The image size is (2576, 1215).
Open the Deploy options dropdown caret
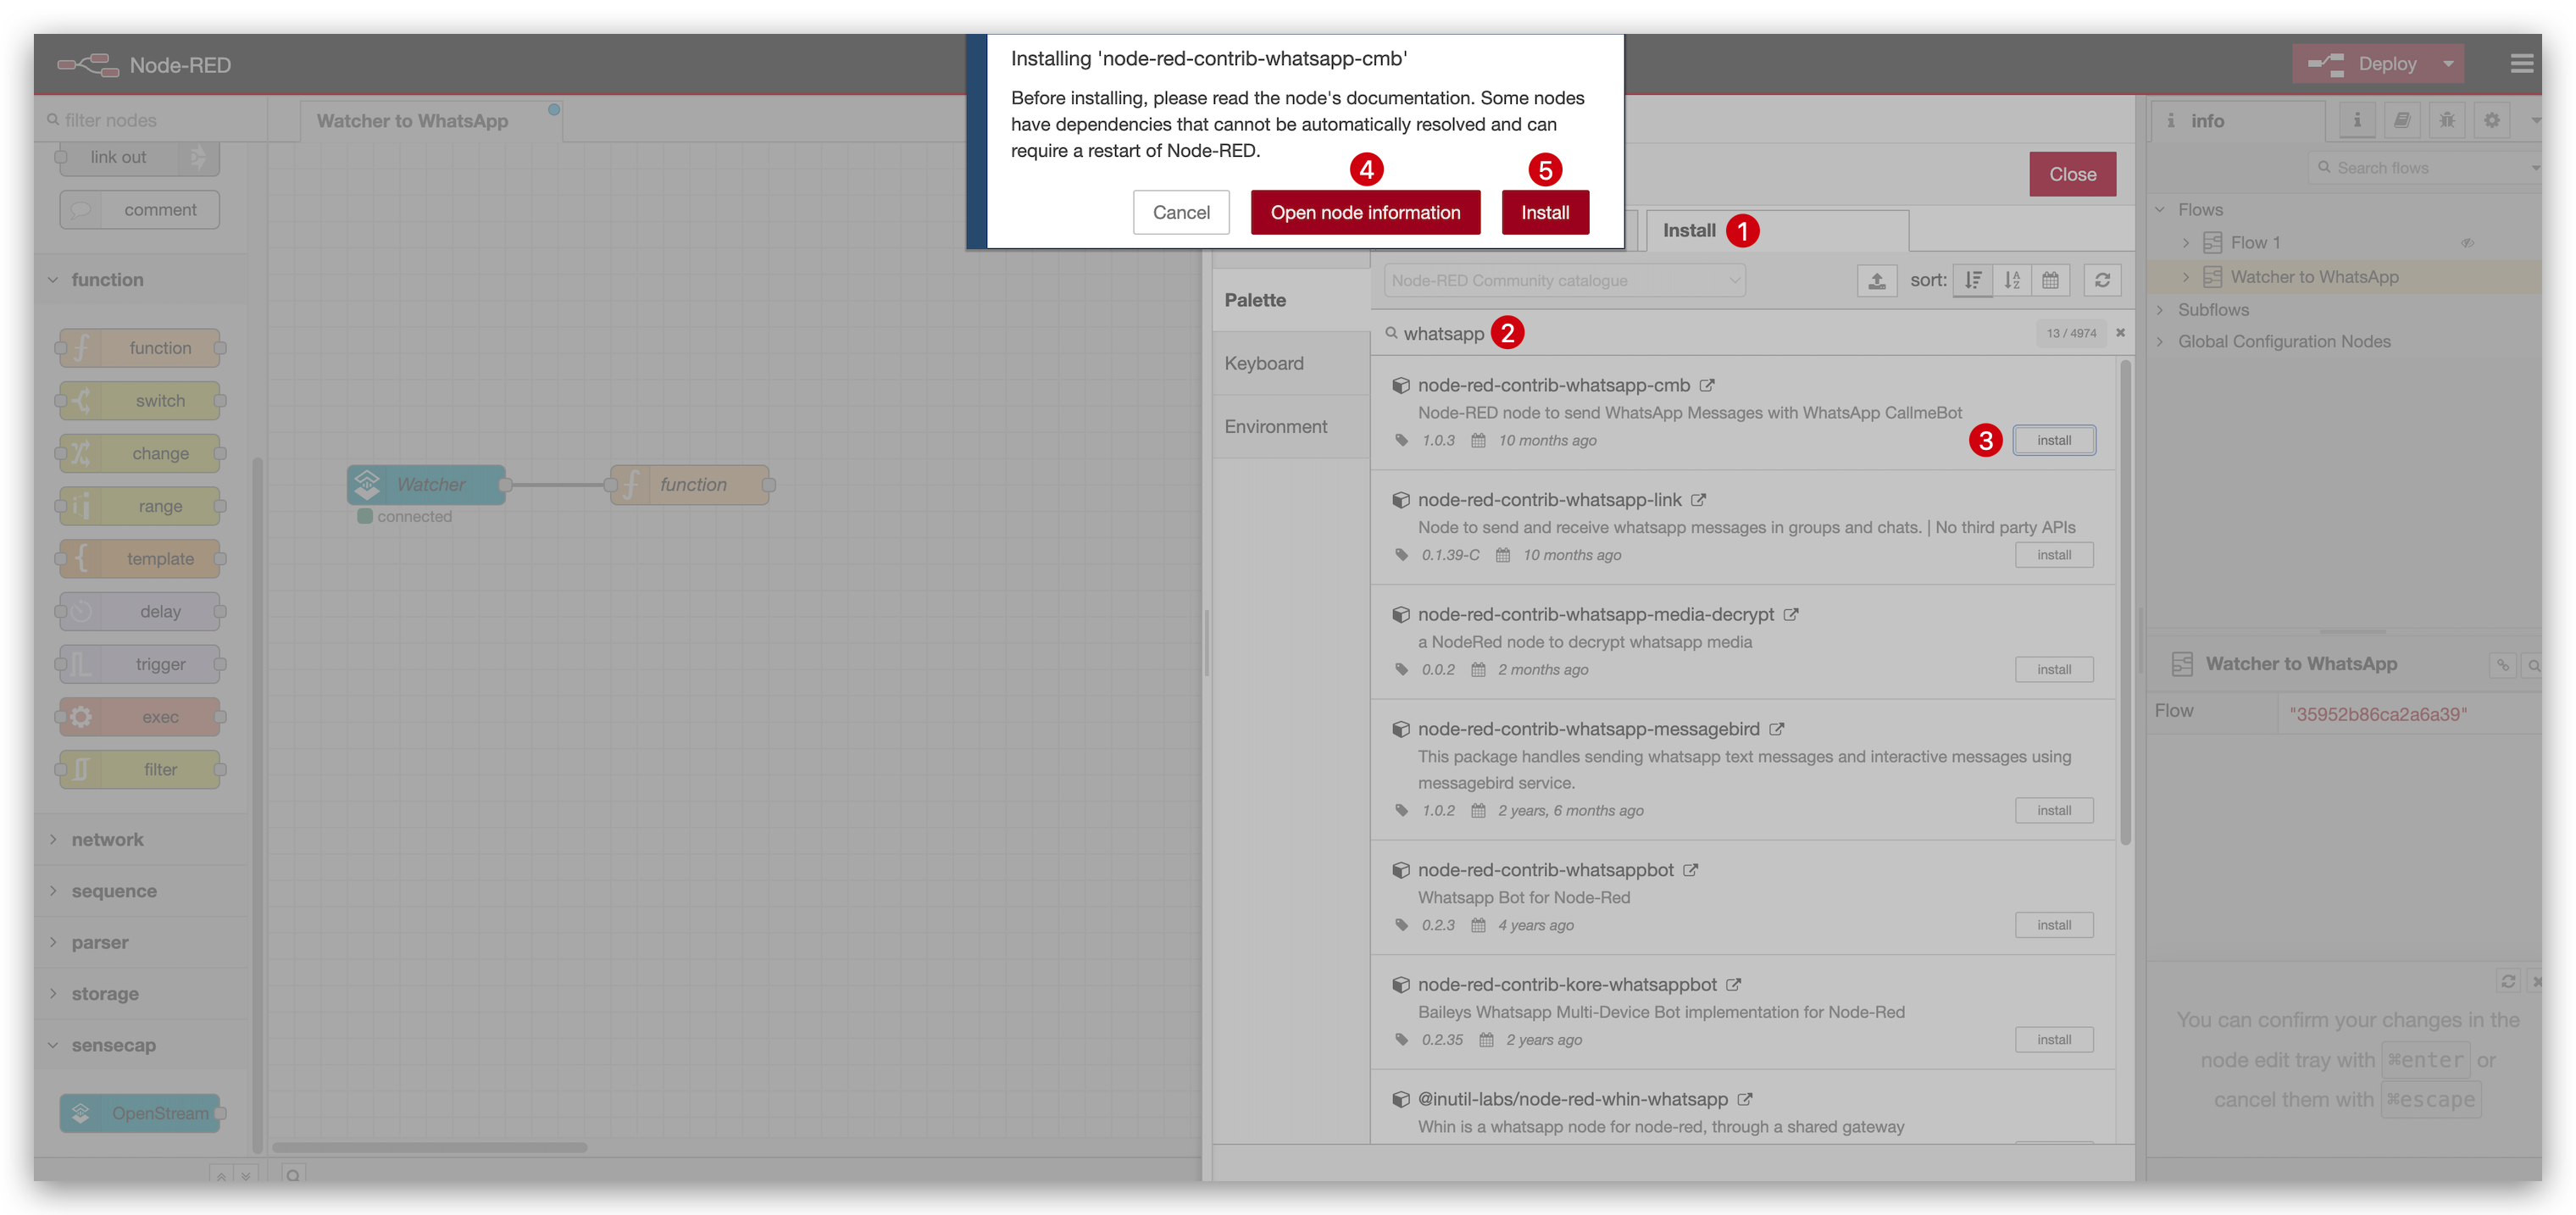point(2448,64)
